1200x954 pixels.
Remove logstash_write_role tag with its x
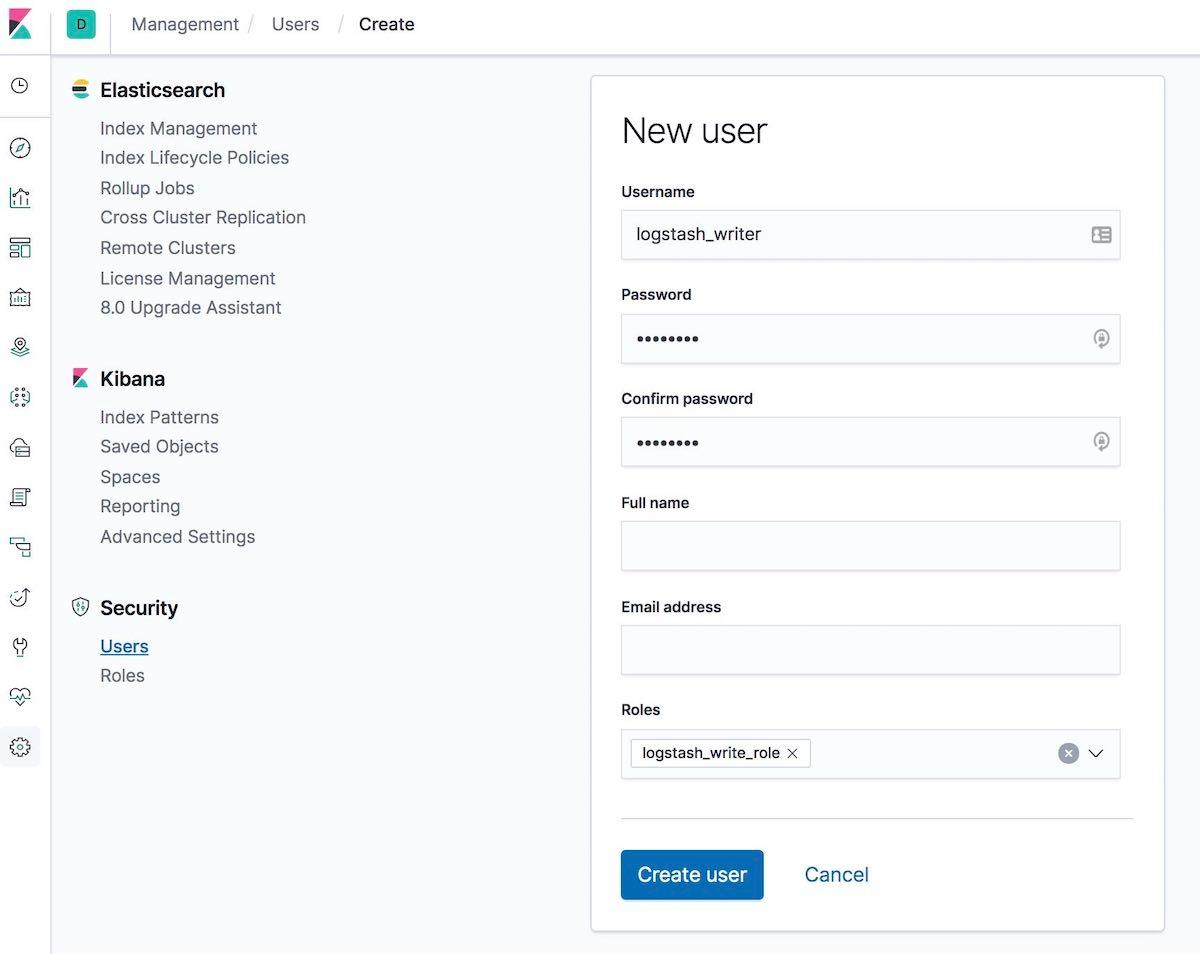pos(792,754)
